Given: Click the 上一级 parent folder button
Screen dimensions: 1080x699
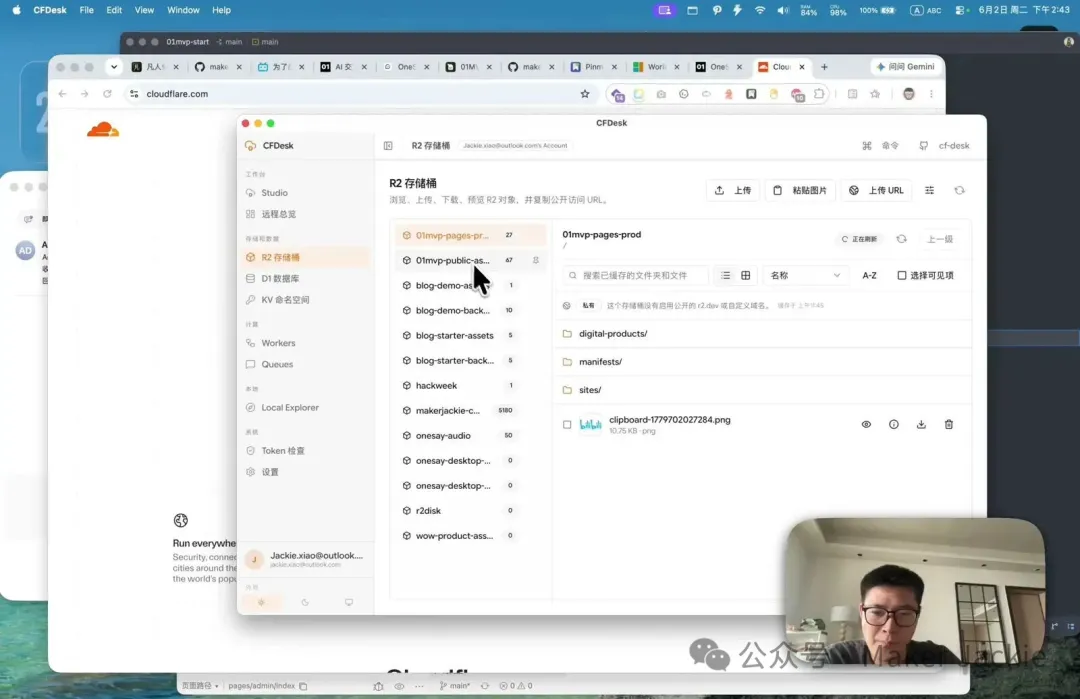Looking at the screenshot, I should pyautogui.click(x=940, y=239).
